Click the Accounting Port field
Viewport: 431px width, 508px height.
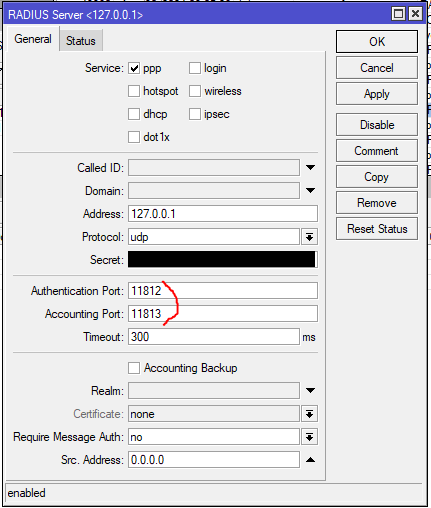[x=223, y=314]
